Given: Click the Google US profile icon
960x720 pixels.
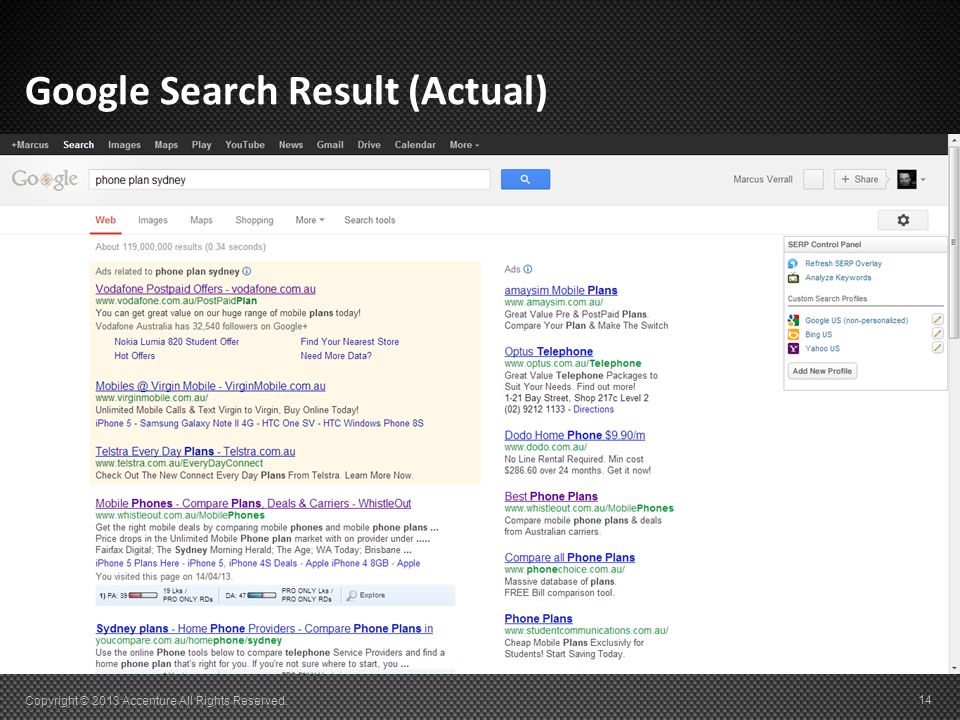Looking at the screenshot, I should [x=793, y=320].
